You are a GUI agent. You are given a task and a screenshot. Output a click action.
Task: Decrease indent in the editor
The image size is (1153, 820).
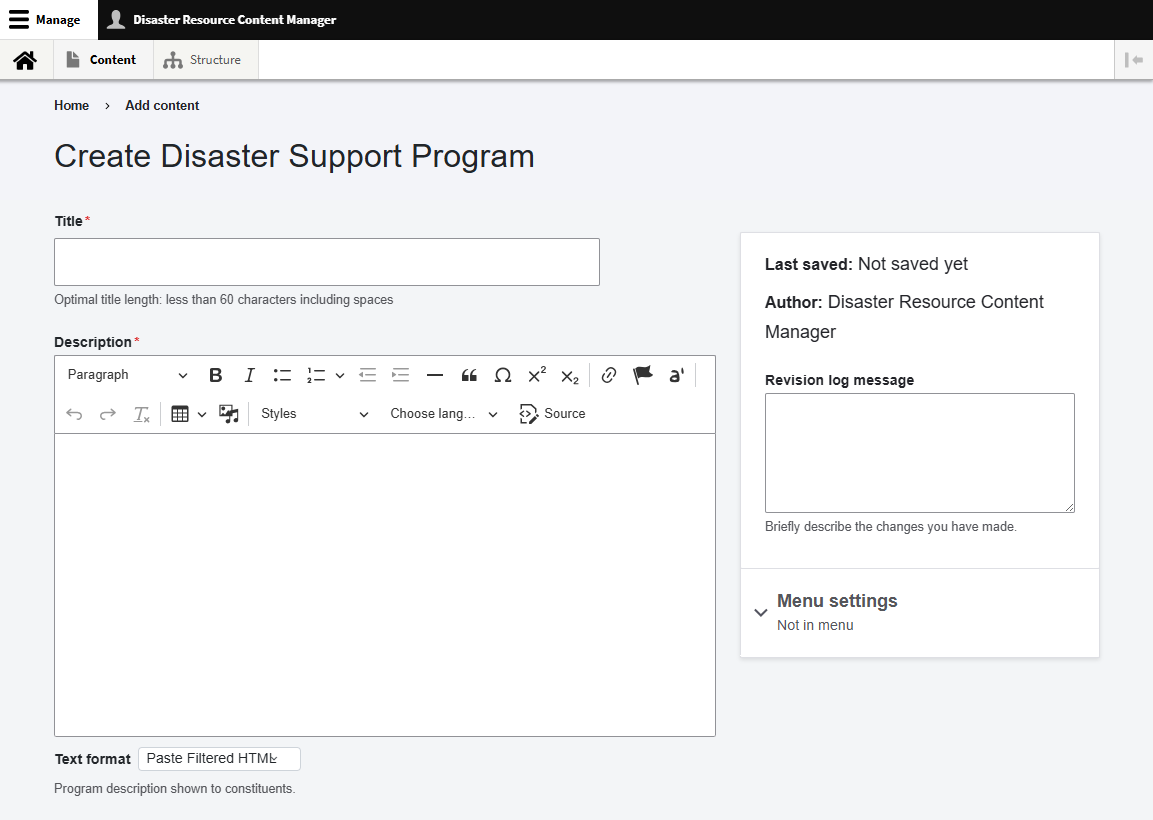point(367,375)
